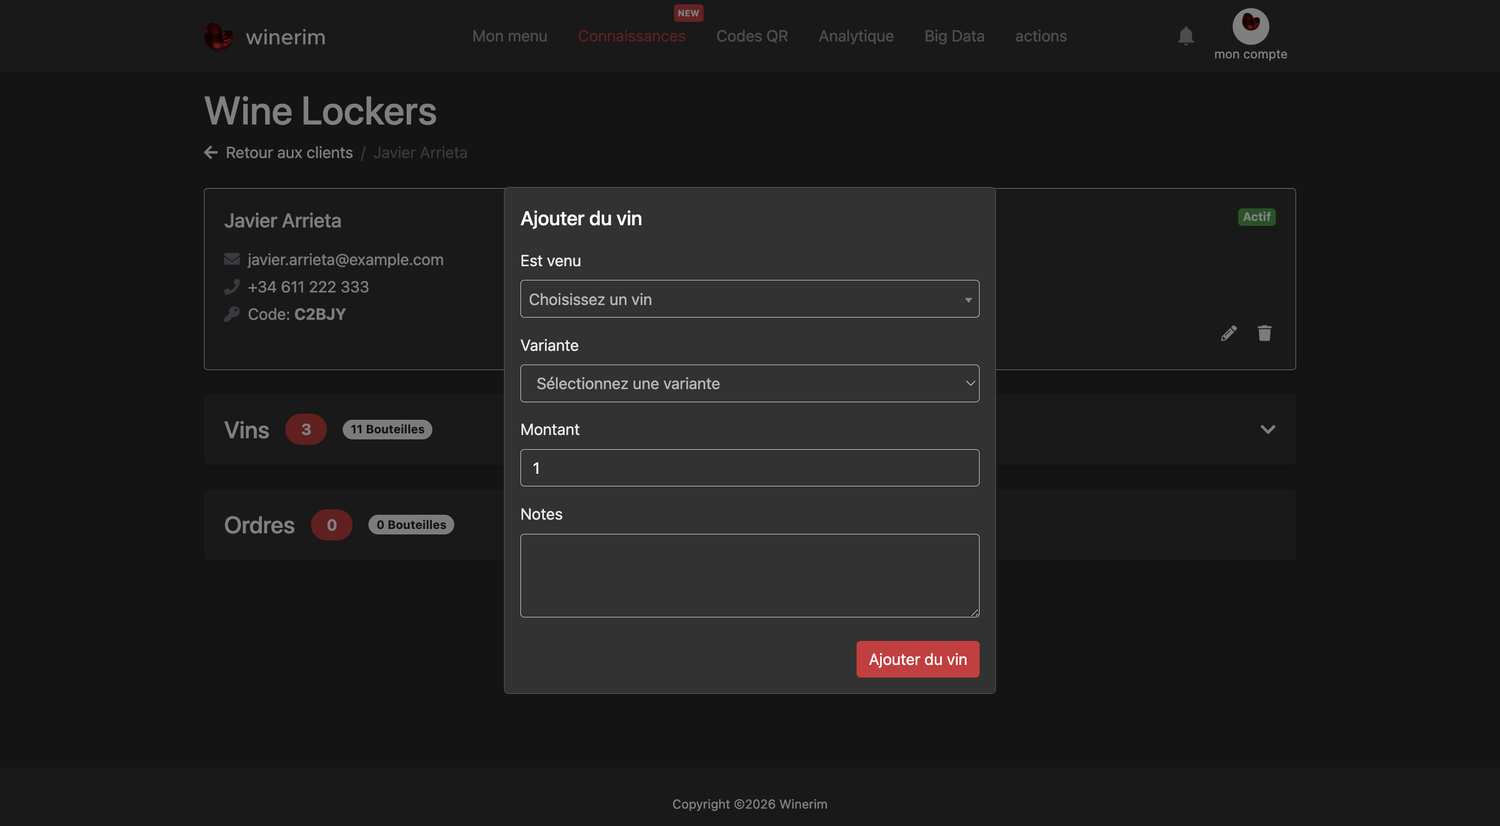Delete client with the trash icon

1265,333
